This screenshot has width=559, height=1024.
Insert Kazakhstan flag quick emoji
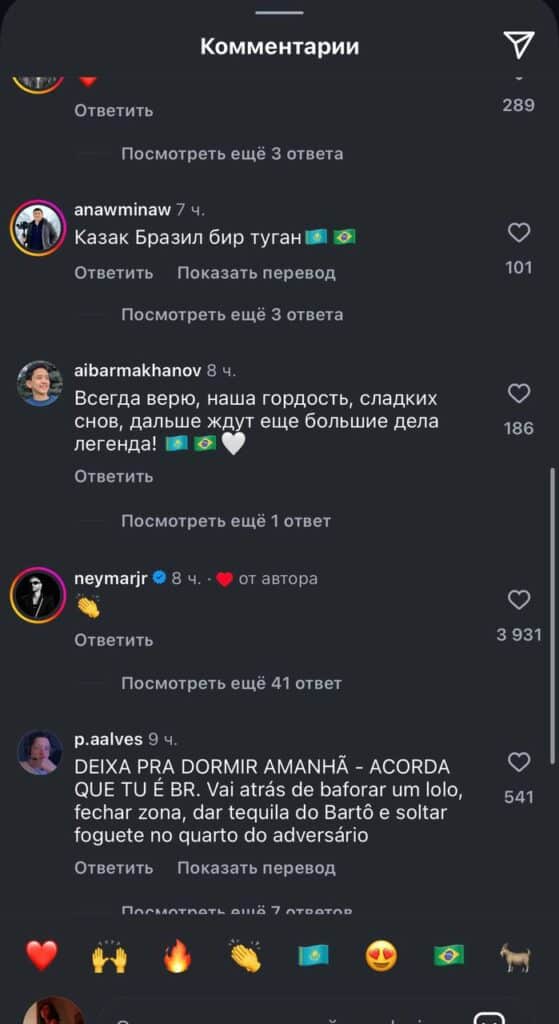[313, 956]
